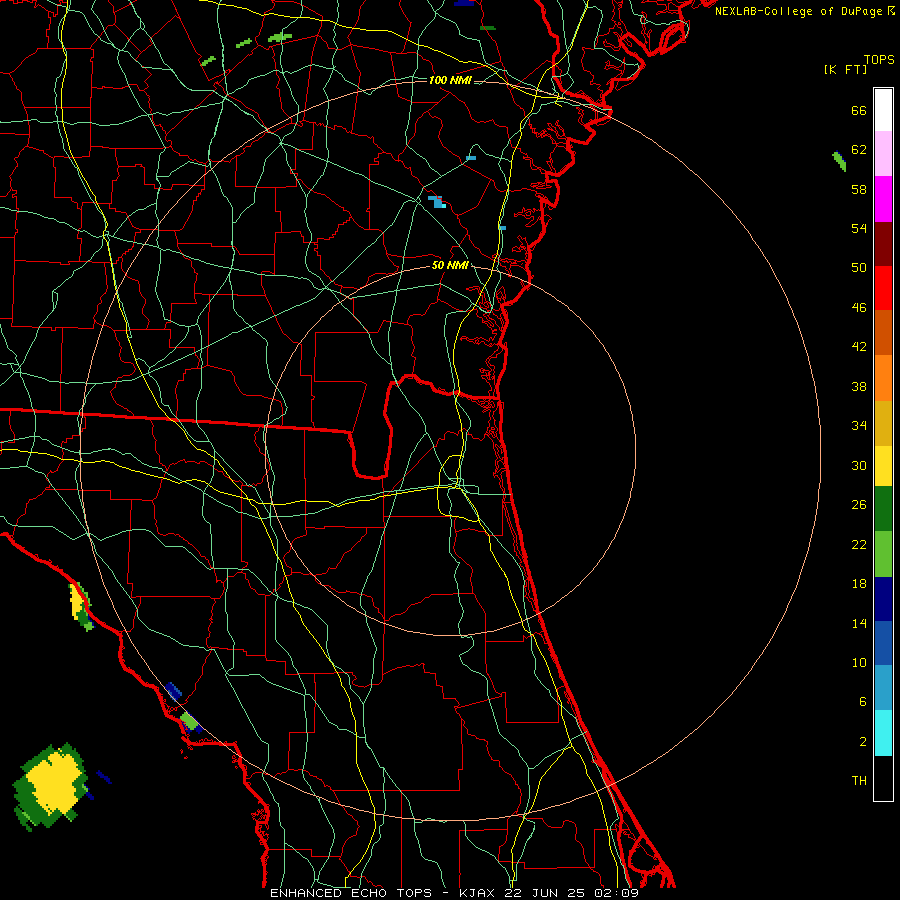Click the "TOPS" legend title
This screenshot has width=900, height=900.
coord(879,60)
